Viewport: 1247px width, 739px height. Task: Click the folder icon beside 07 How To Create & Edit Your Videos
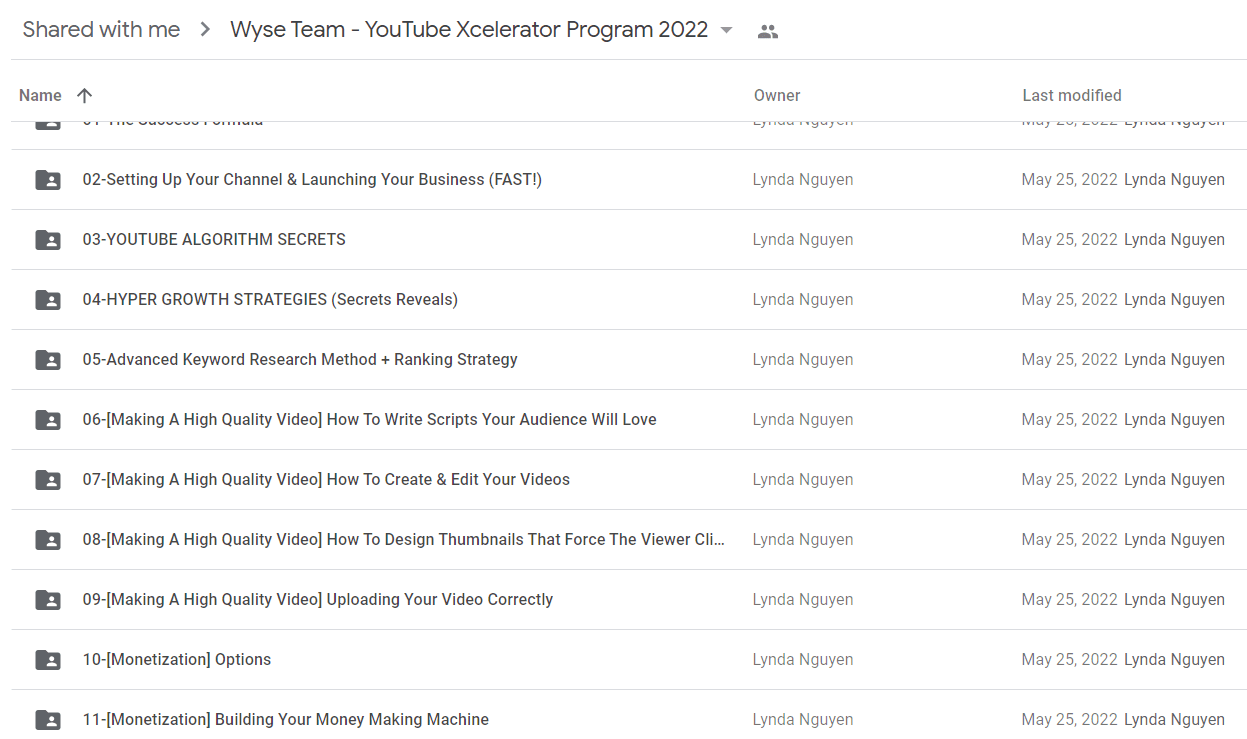[x=47, y=480]
